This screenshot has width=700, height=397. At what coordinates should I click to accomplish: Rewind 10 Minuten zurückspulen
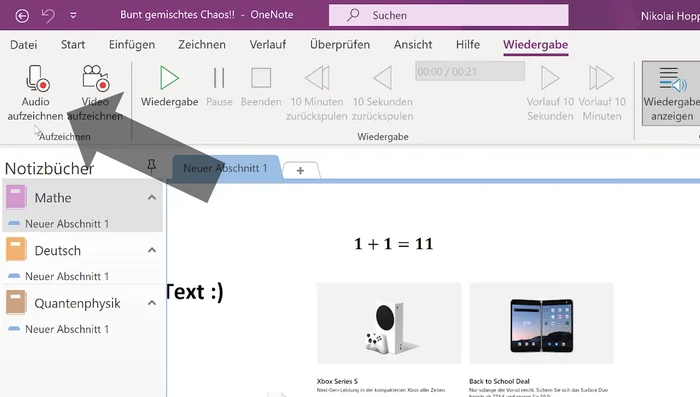click(317, 93)
